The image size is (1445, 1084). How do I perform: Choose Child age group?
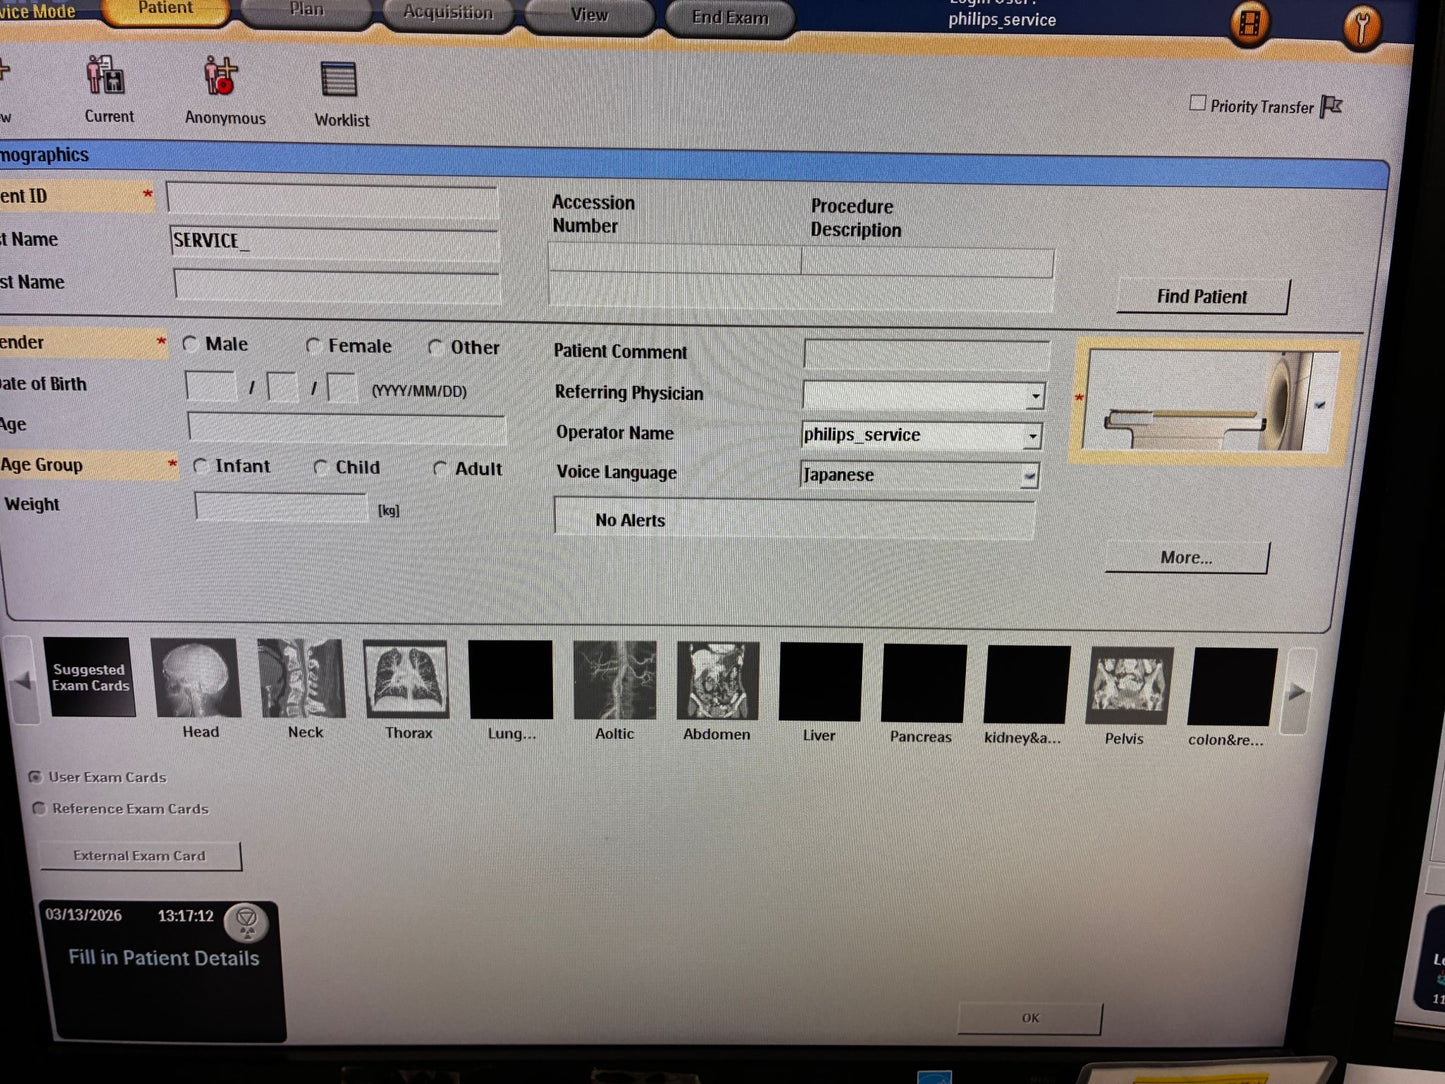(x=321, y=467)
